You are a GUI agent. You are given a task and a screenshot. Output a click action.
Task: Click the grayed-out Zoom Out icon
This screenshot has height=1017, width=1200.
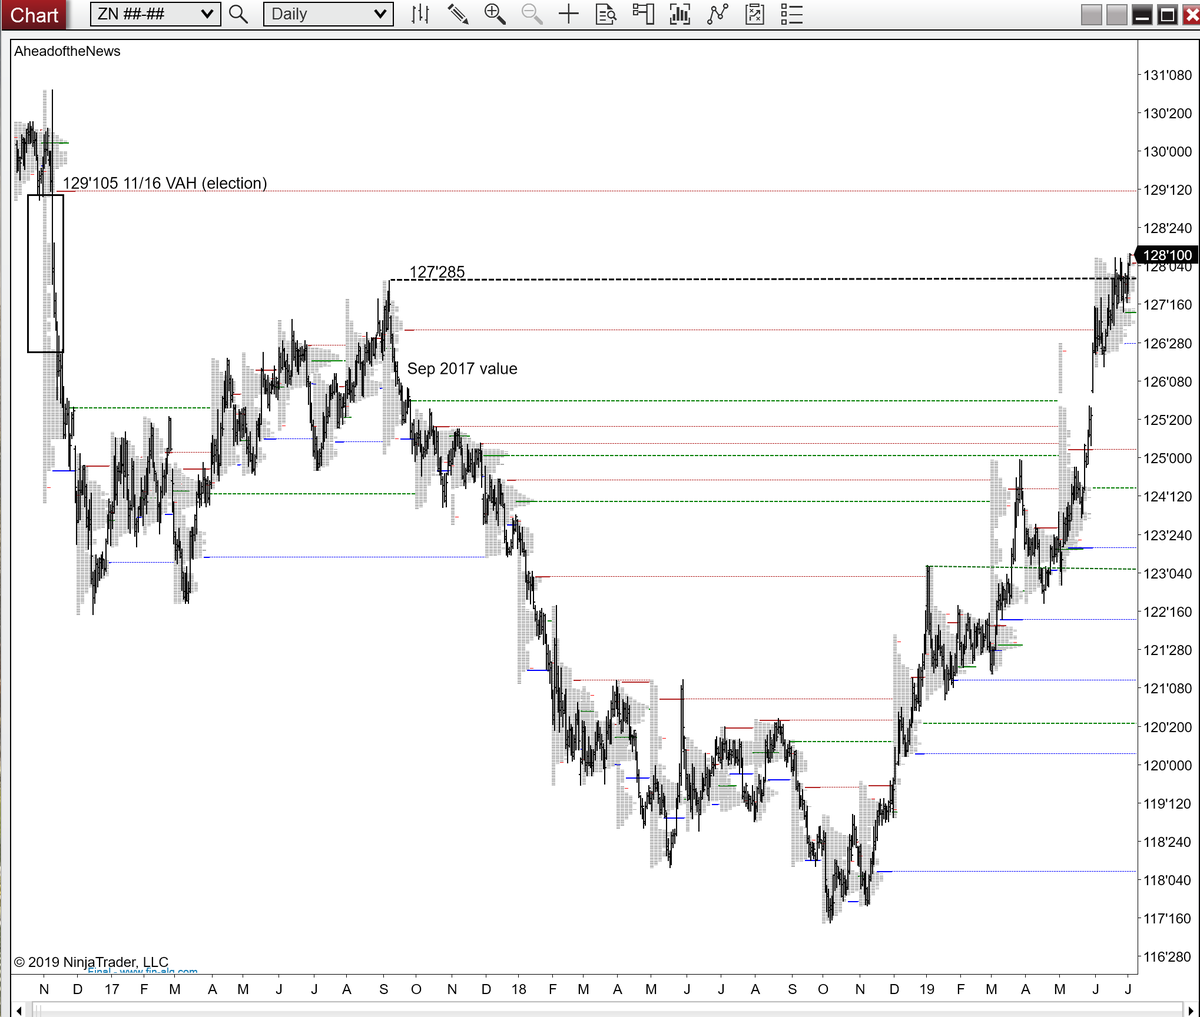(531, 14)
